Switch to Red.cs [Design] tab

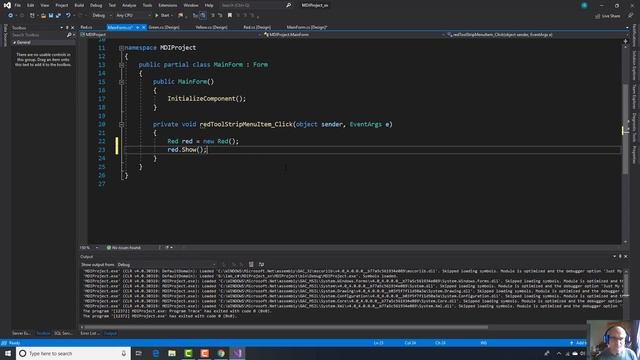[257, 27]
